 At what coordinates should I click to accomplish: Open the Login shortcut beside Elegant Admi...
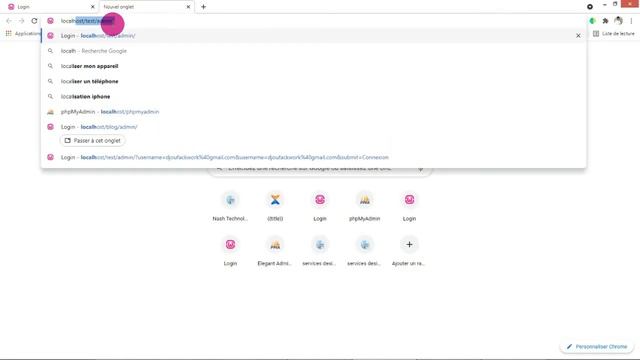(230, 251)
